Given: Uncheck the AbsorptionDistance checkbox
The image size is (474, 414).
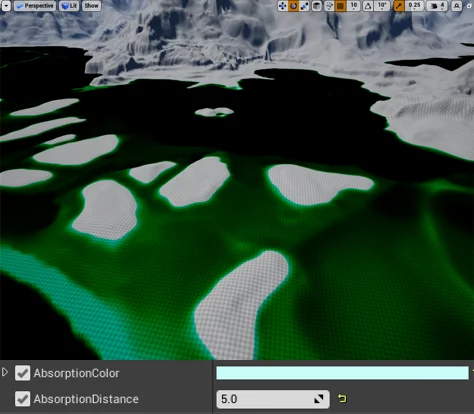Looking at the screenshot, I should coord(22,399).
